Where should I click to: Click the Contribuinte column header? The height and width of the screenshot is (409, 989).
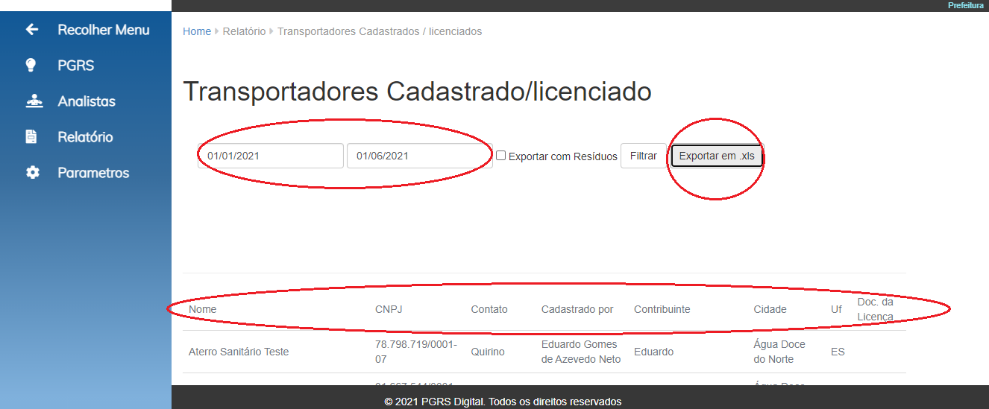(662, 310)
